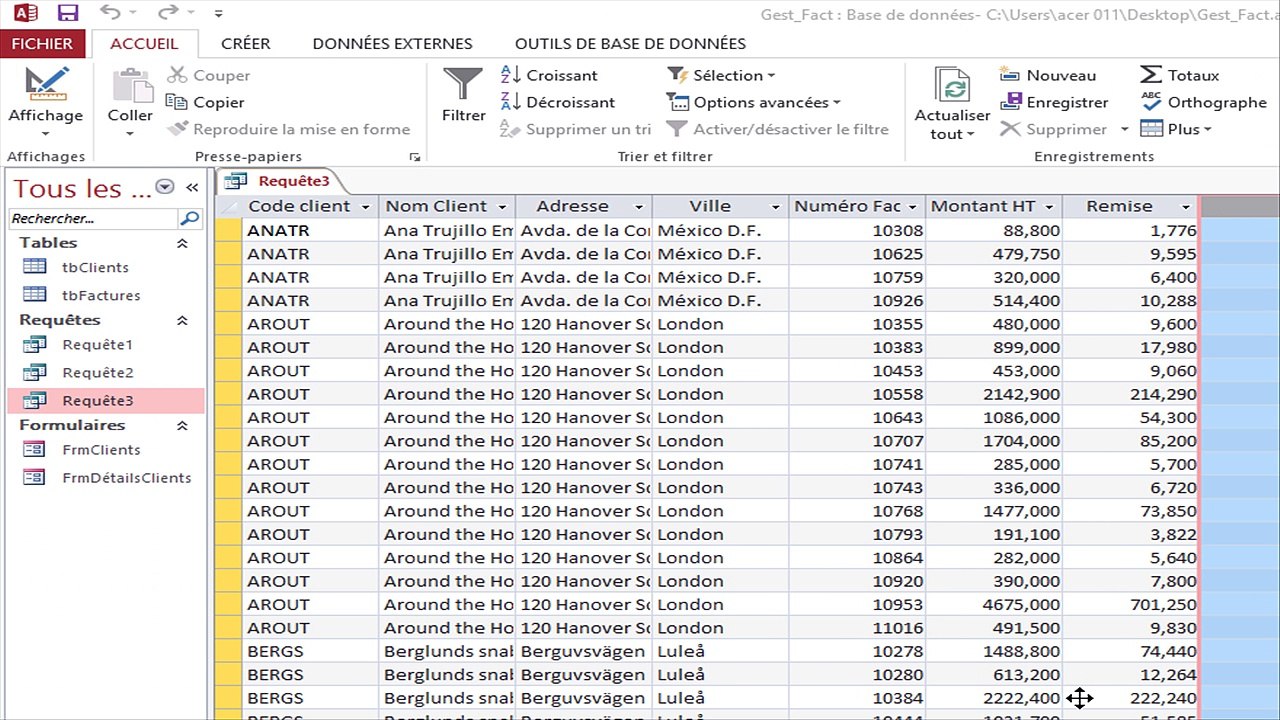Open Nom Client column dropdown arrow
The image size is (1280, 720).
(501, 207)
